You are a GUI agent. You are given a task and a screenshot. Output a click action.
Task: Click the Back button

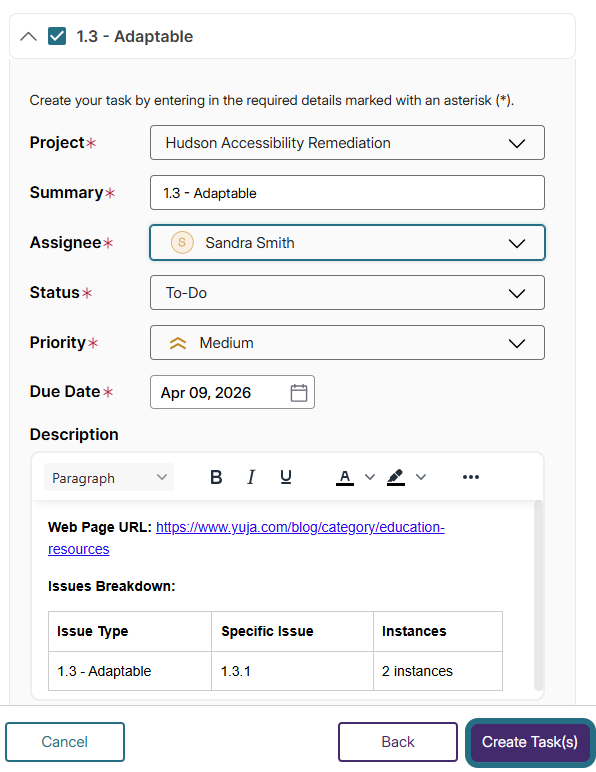pos(398,742)
